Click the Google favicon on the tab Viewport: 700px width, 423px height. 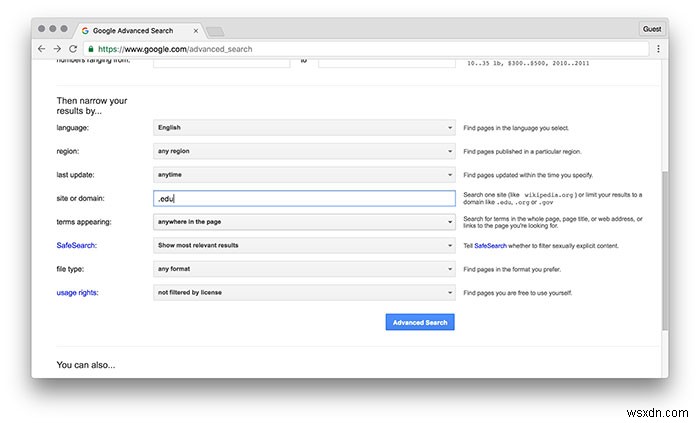tap(85, 31)
